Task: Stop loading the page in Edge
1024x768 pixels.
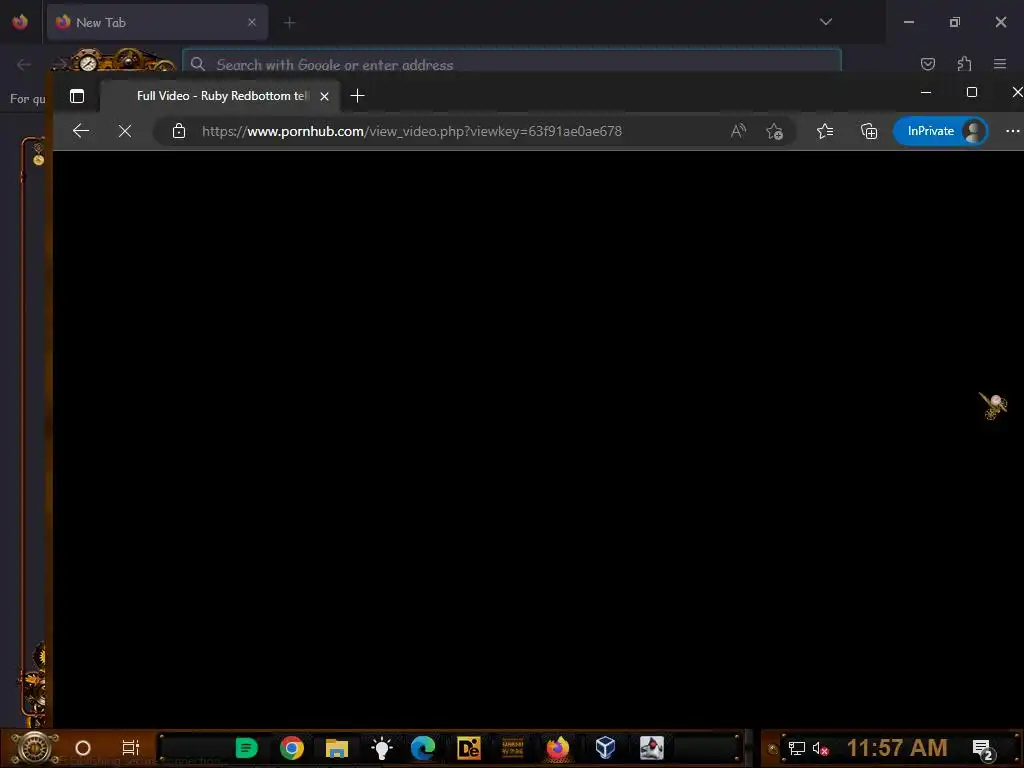Action: [x=125, y=131]
